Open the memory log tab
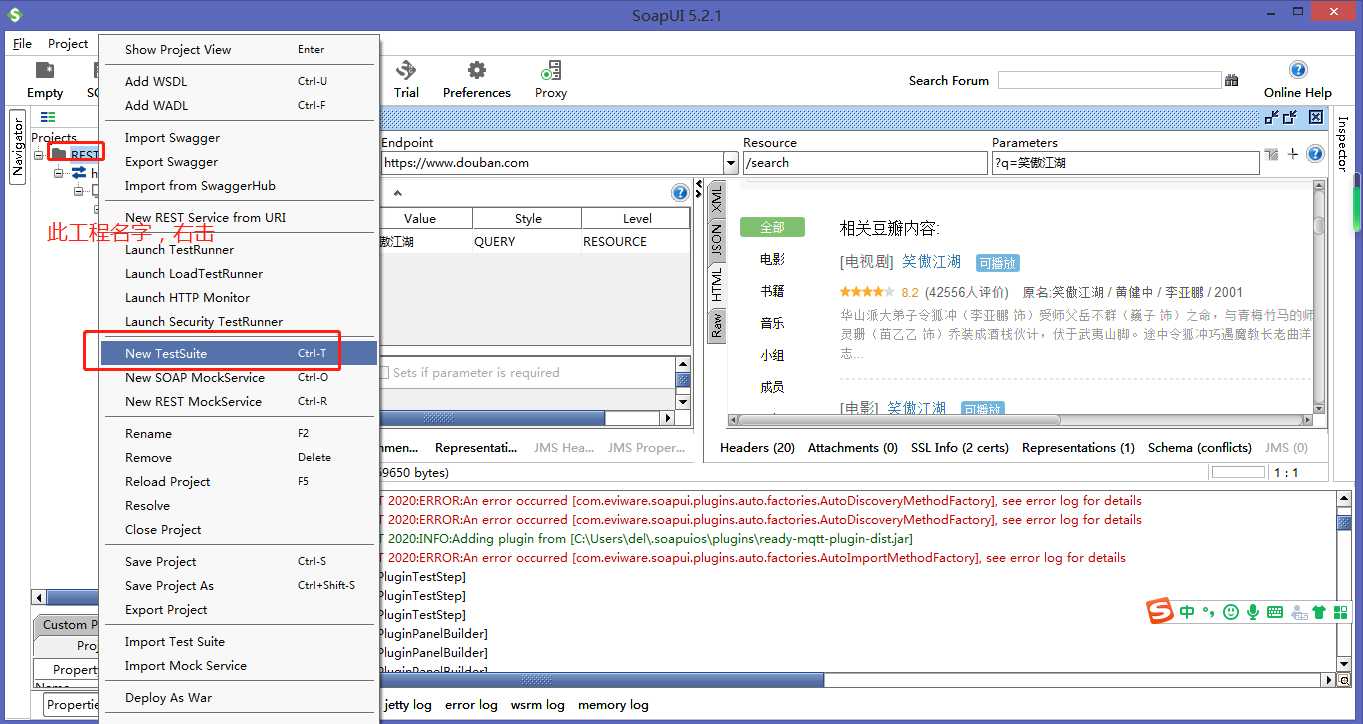Screen dimensions: 1363x724 coord(613,704)
